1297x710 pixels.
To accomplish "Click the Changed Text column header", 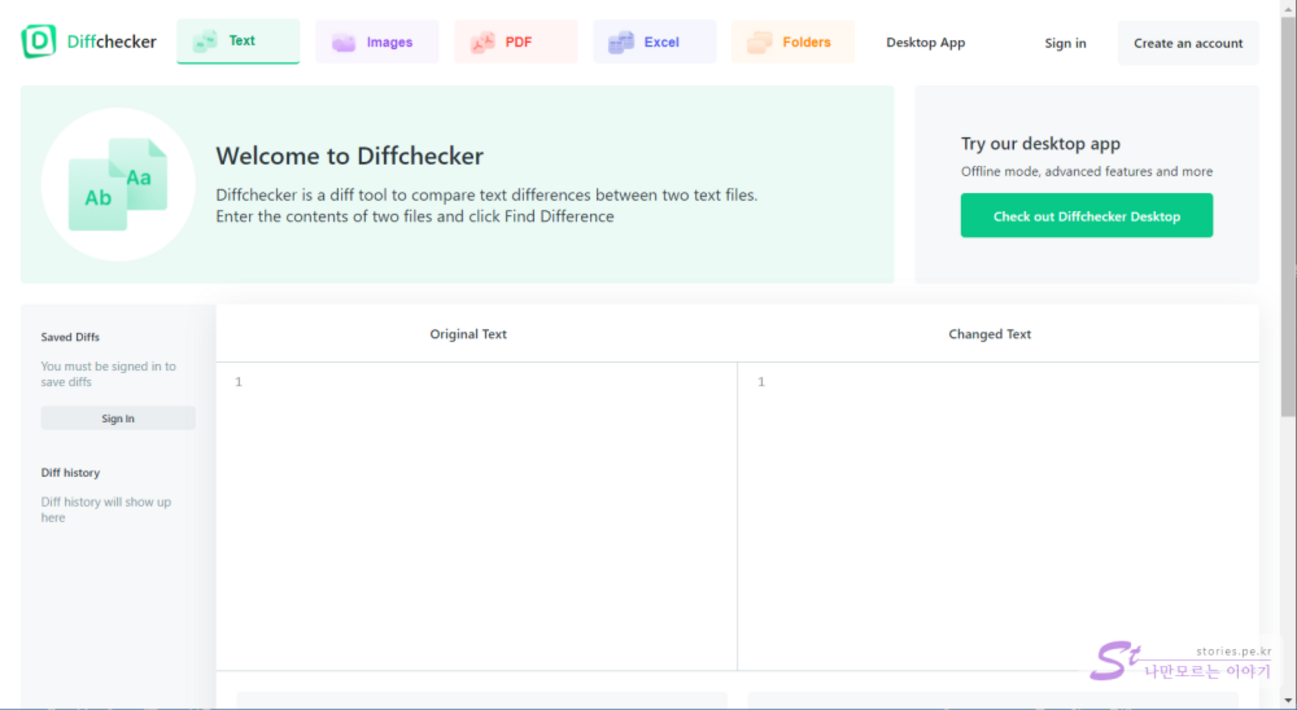I will tap(989, 334).
